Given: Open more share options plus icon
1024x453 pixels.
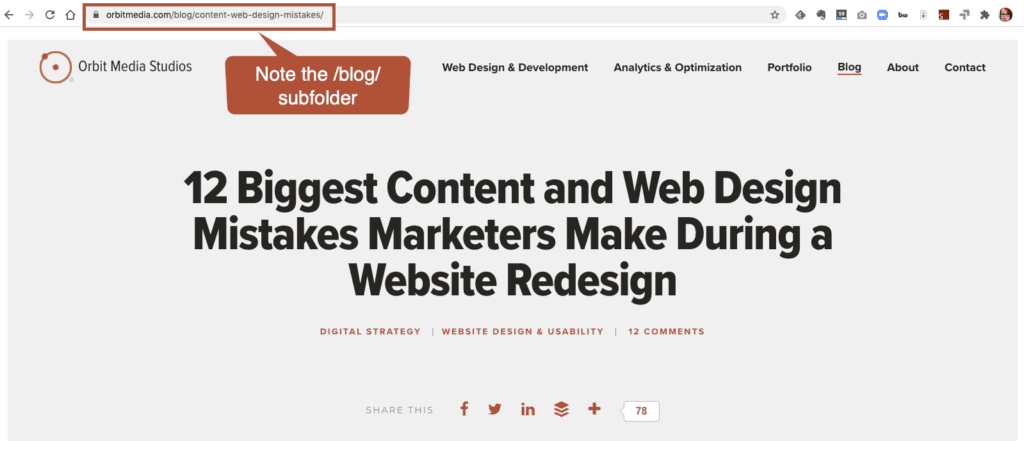Looking at the screenshot, I should 594,409.
